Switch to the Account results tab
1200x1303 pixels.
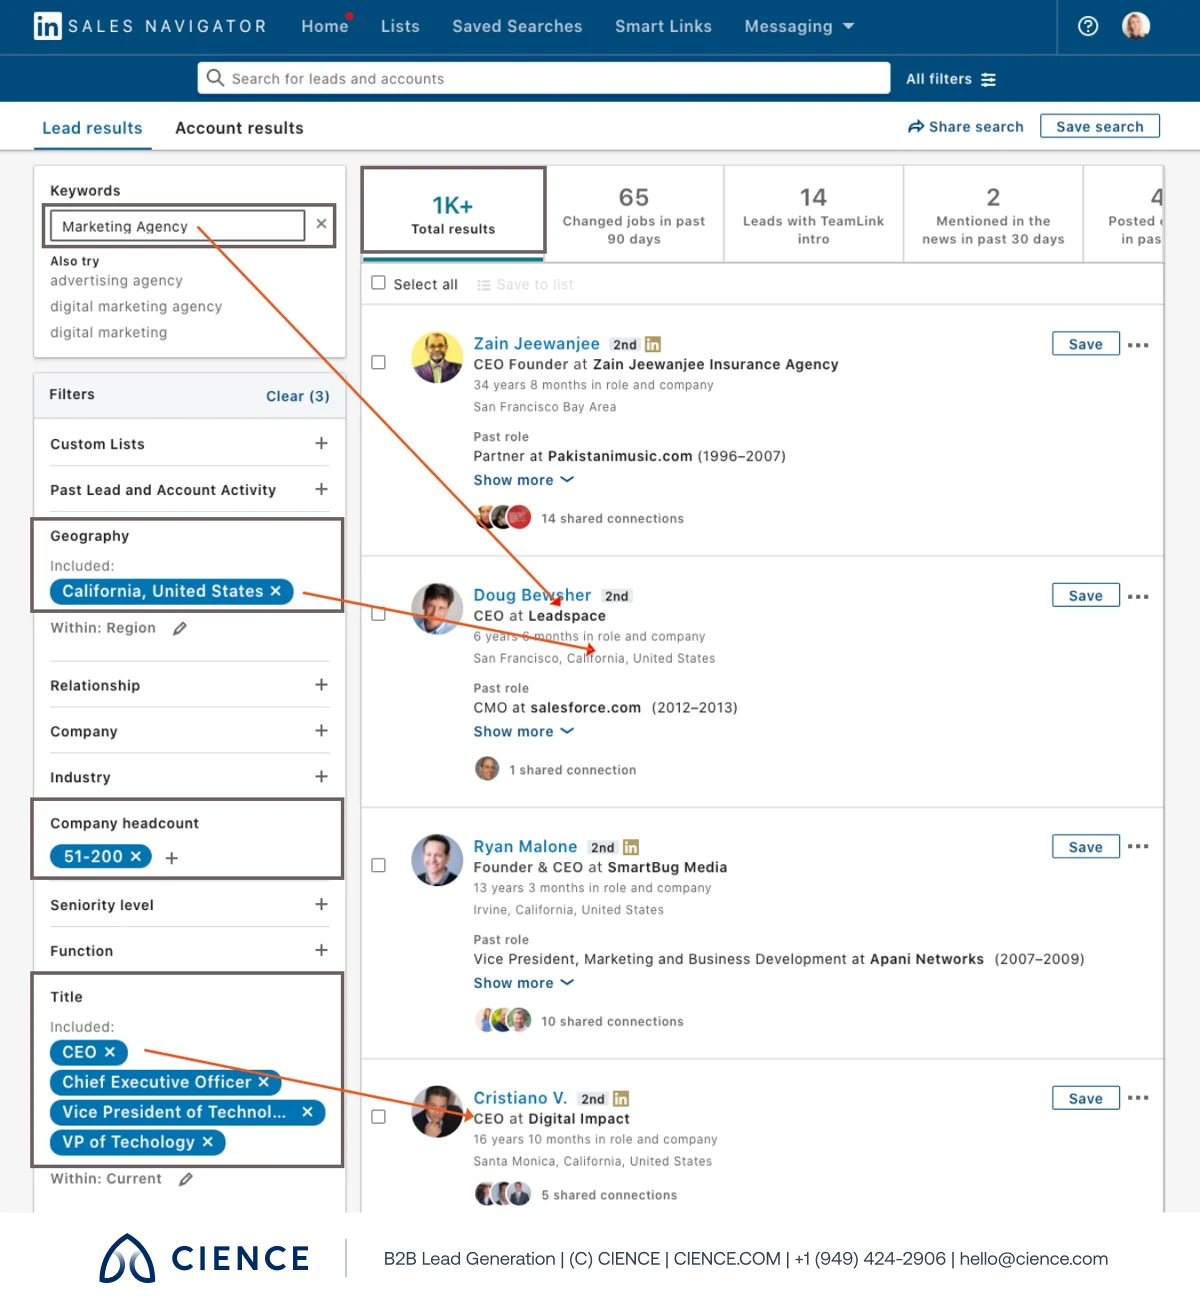pos(239,127)
